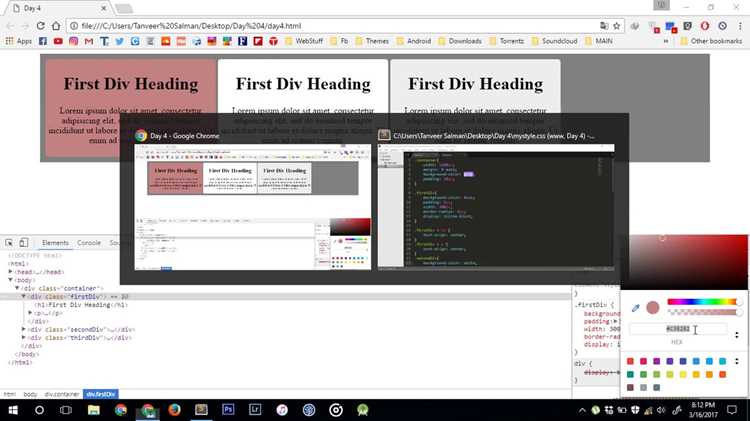
Task: Collapse the firstDiv element node
Action: click(x=23, y=297)
